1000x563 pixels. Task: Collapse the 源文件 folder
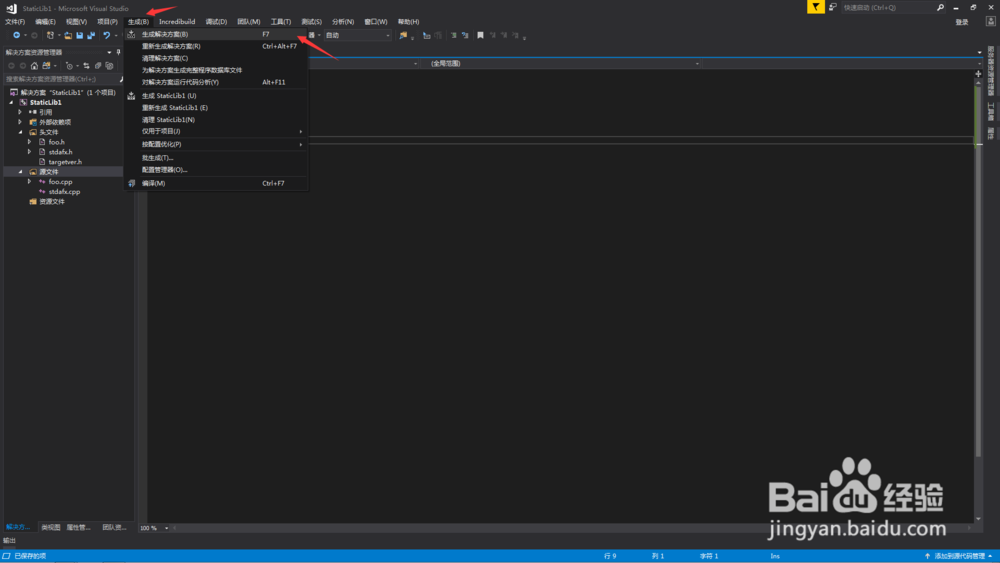point(20,172)
